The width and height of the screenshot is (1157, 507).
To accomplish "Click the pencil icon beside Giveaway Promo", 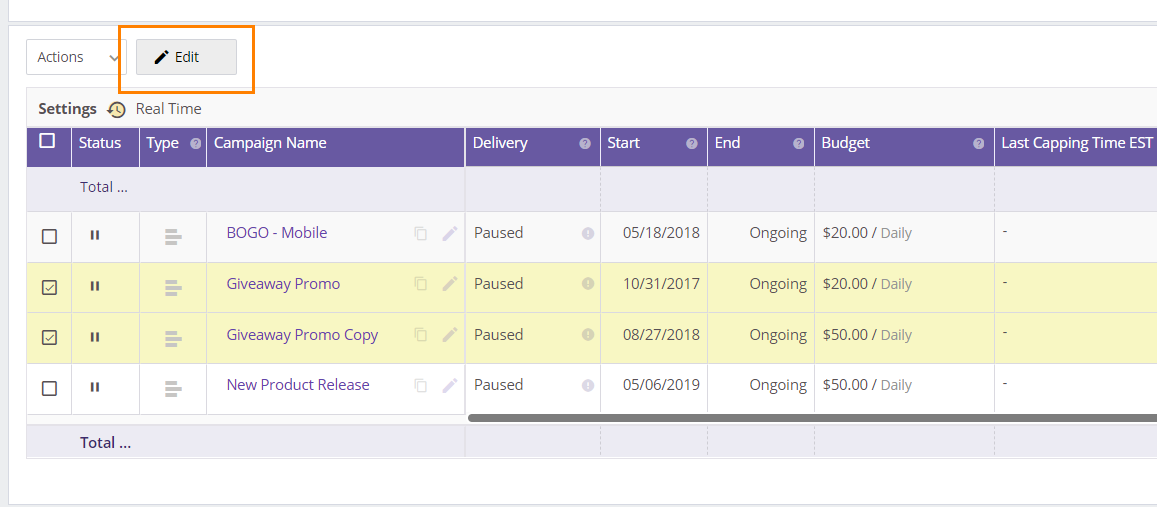I will click(x=450, y=284).
